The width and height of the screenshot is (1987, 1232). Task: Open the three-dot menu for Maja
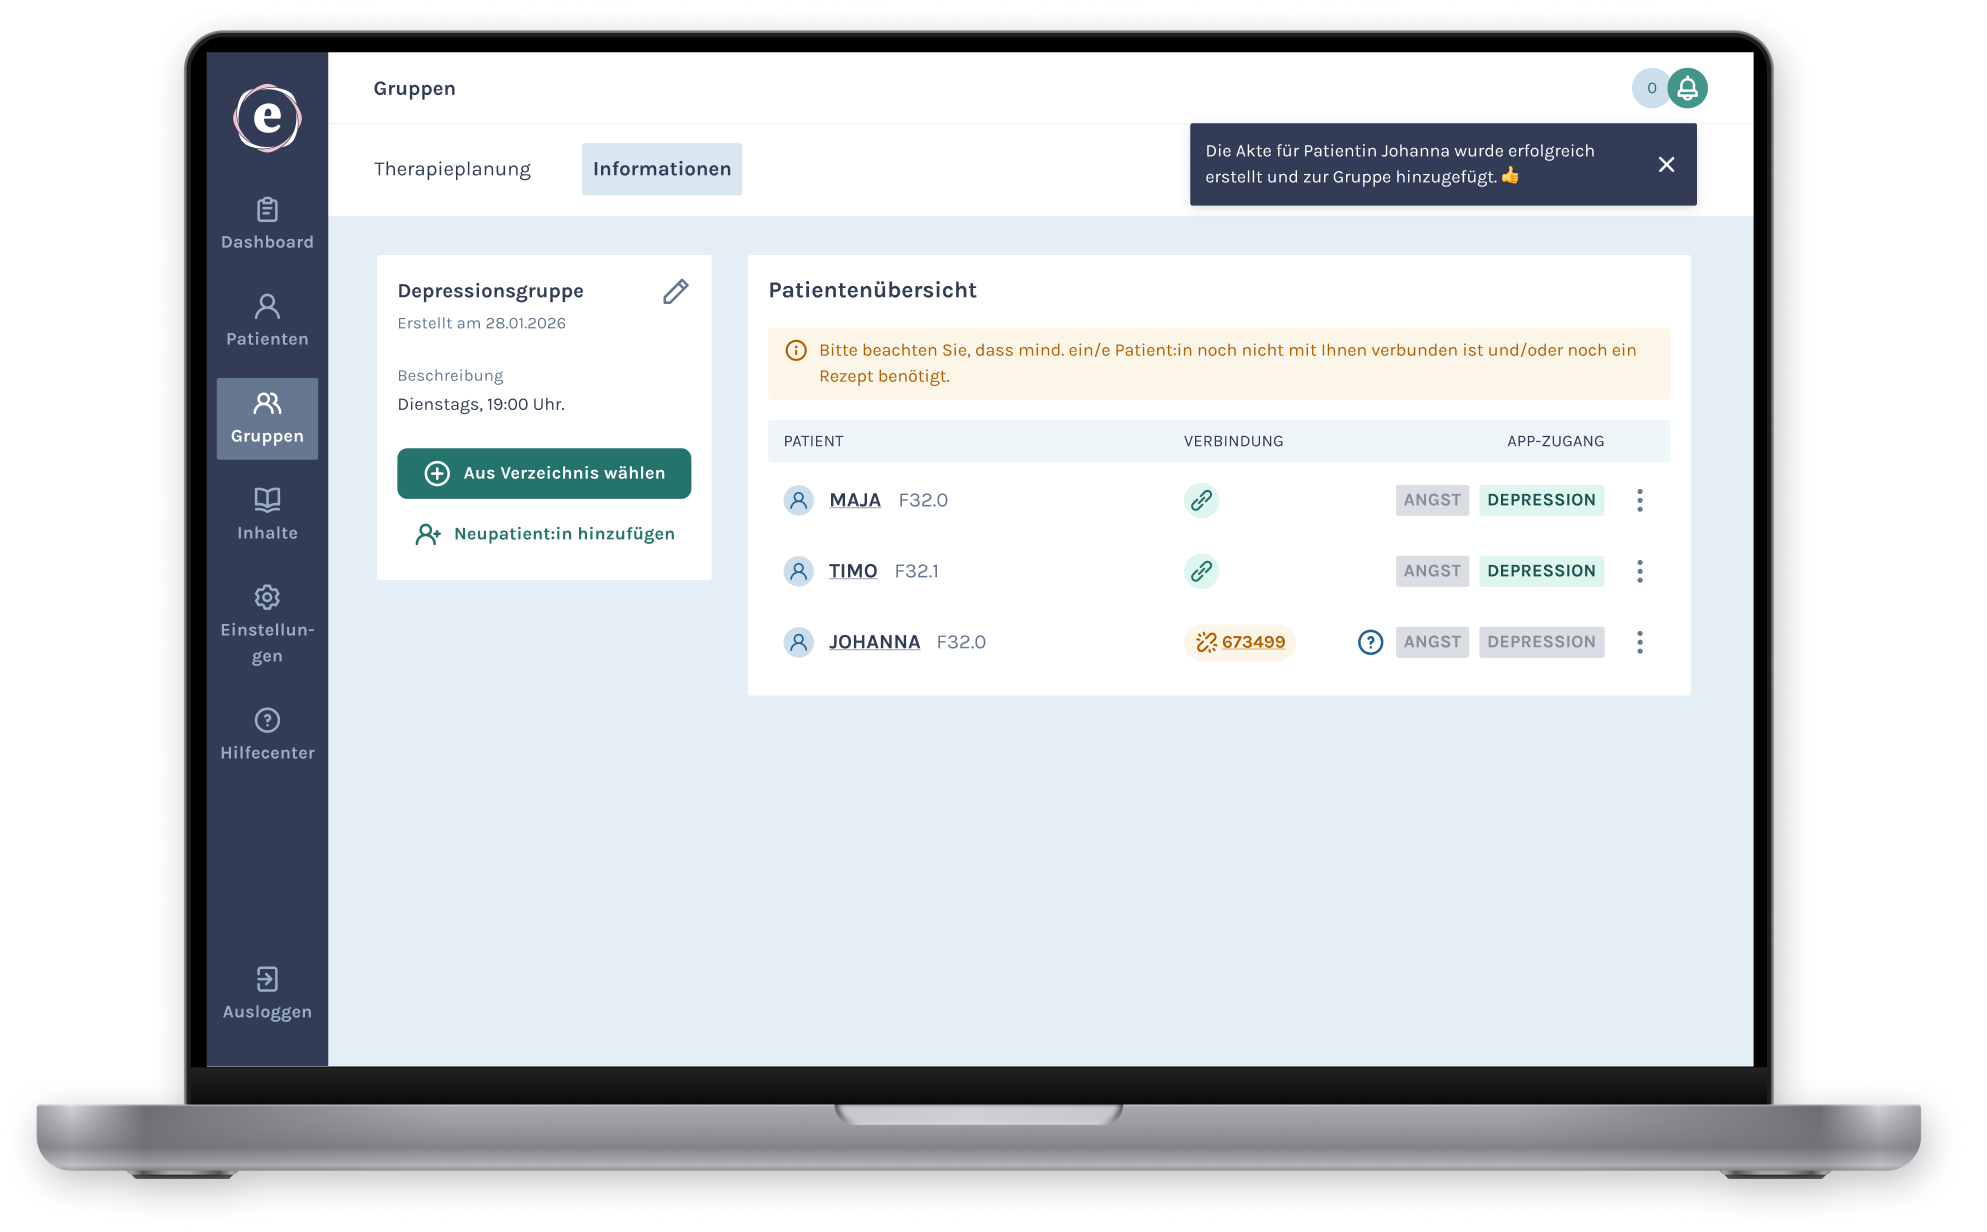(x=1639, y=500)
